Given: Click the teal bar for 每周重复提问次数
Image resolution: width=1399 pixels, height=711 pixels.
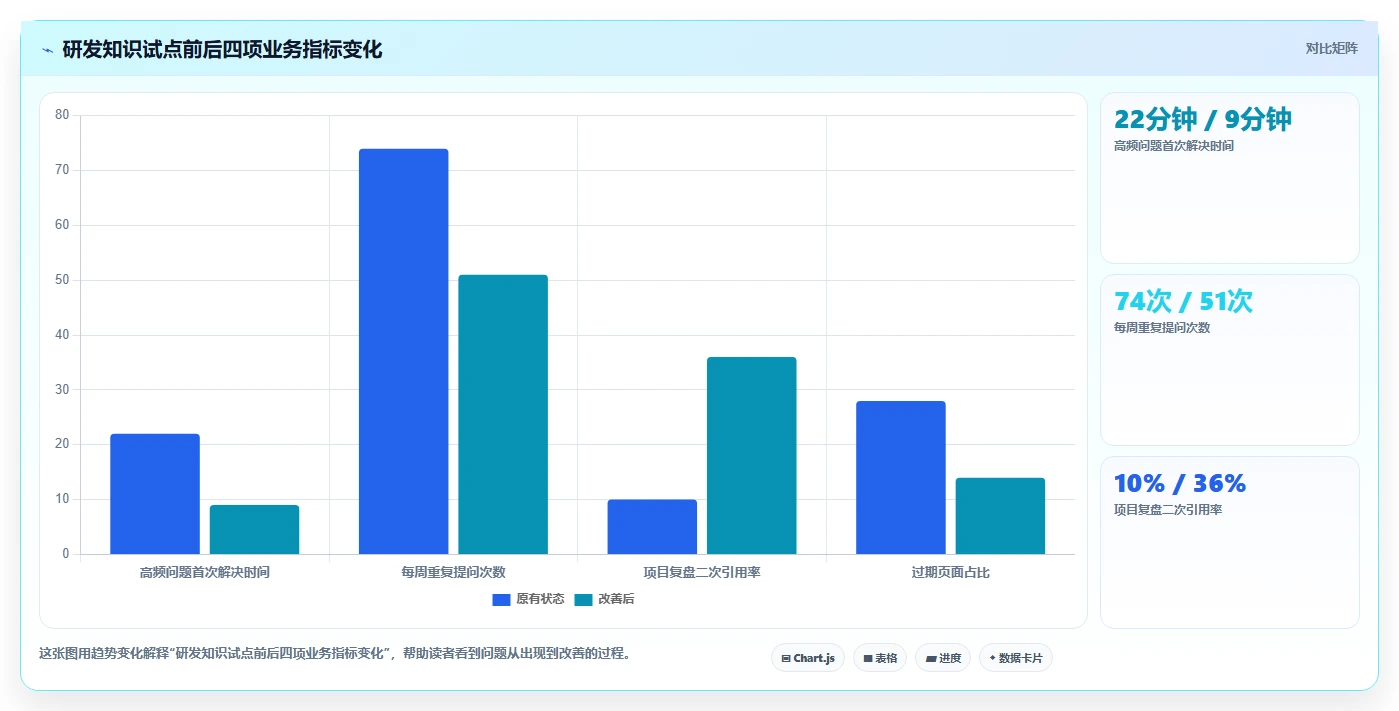Looking at the screenshot, I should click(503, 414).
